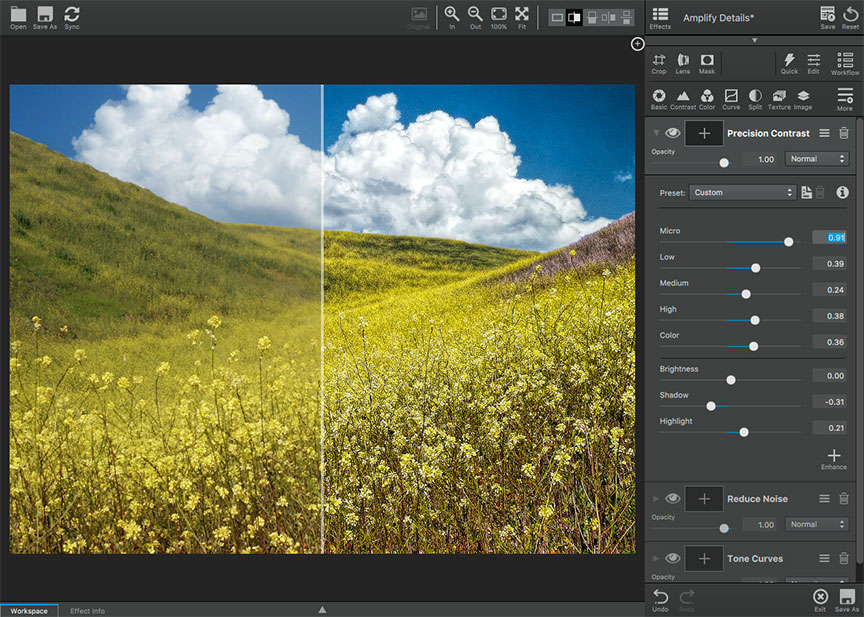The width and height of the screenshot is (864, 617).
Task: Switch to the Effect Info tab
Action: 87,610
